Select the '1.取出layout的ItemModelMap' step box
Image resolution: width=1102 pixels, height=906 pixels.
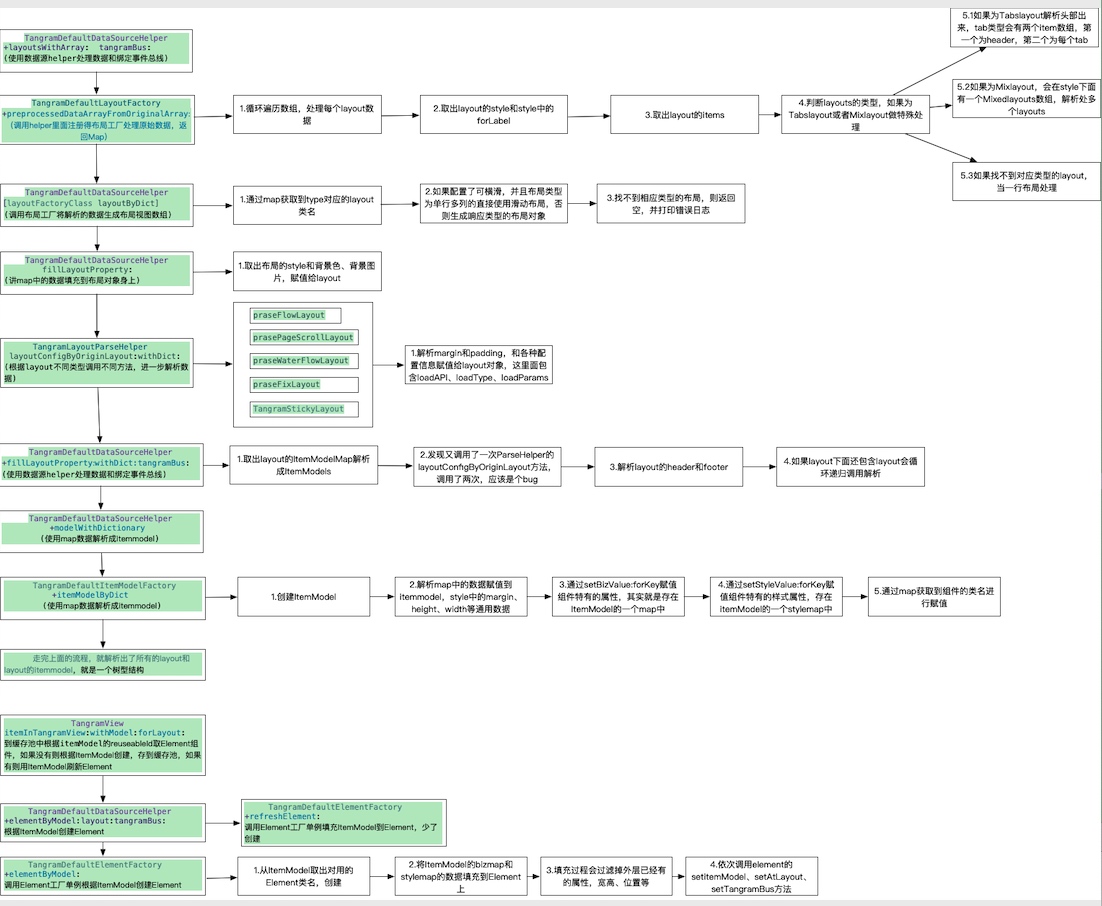pyautogui.click(x=304, y=465)
